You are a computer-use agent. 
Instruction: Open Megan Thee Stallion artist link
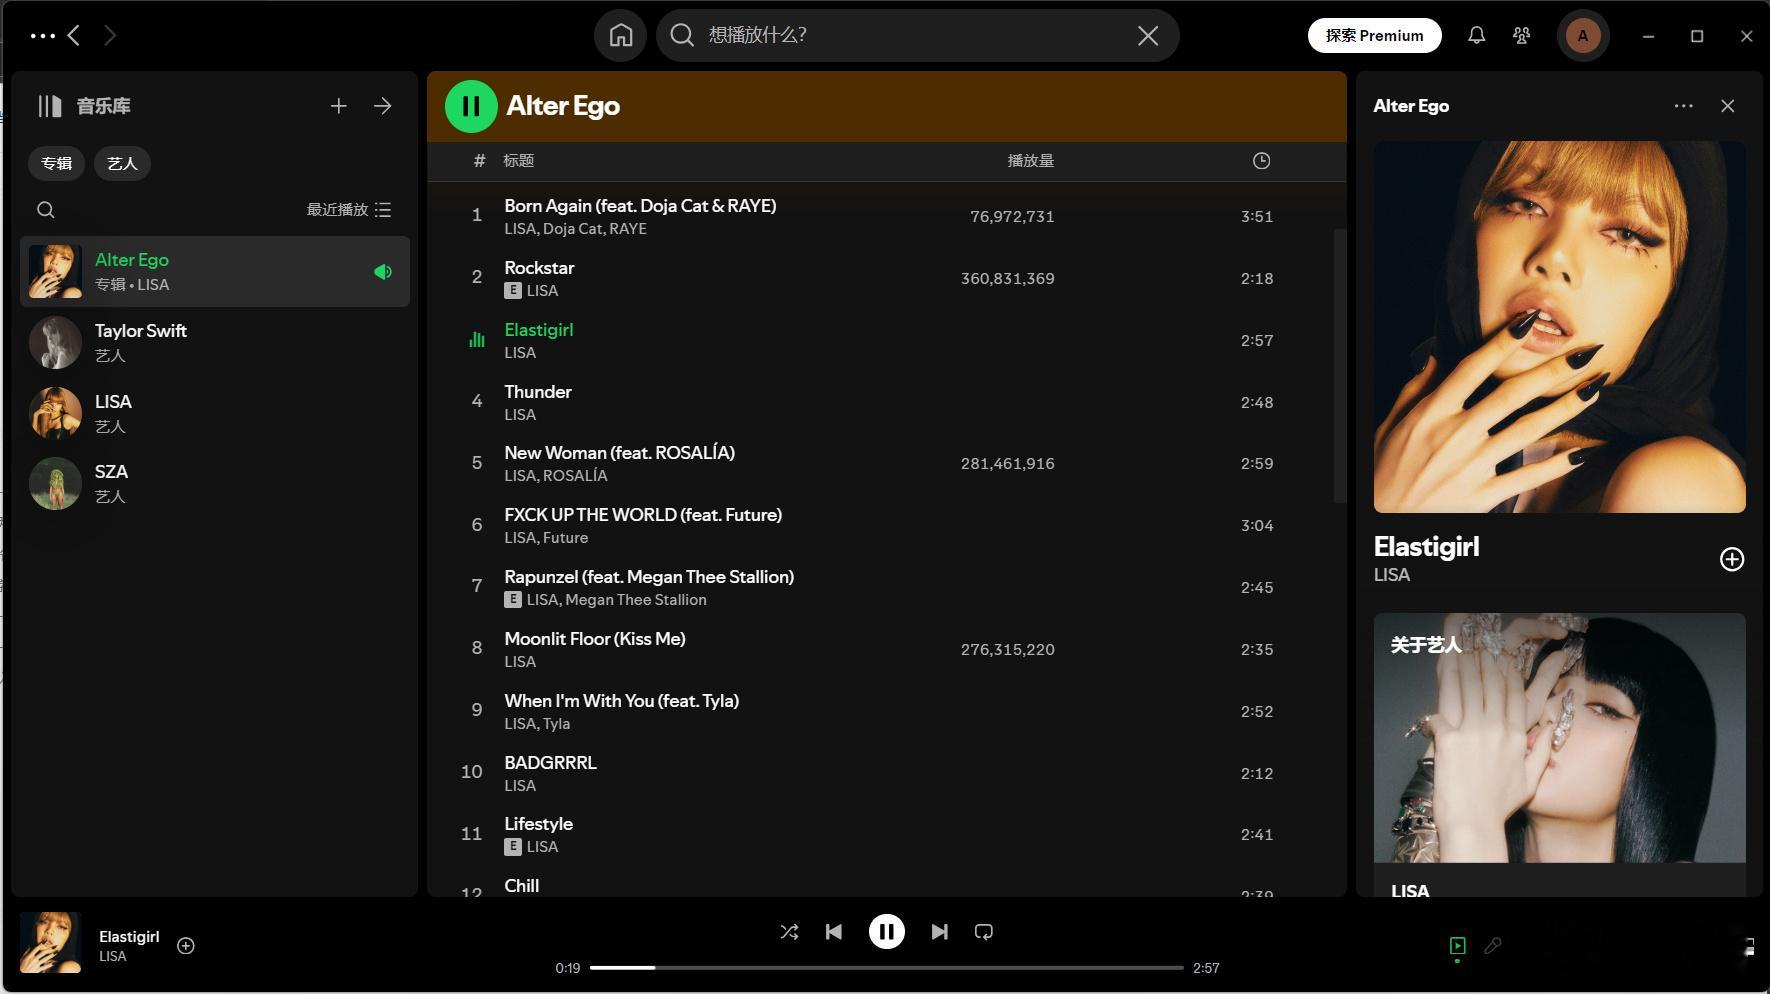[x=636, y=600]
